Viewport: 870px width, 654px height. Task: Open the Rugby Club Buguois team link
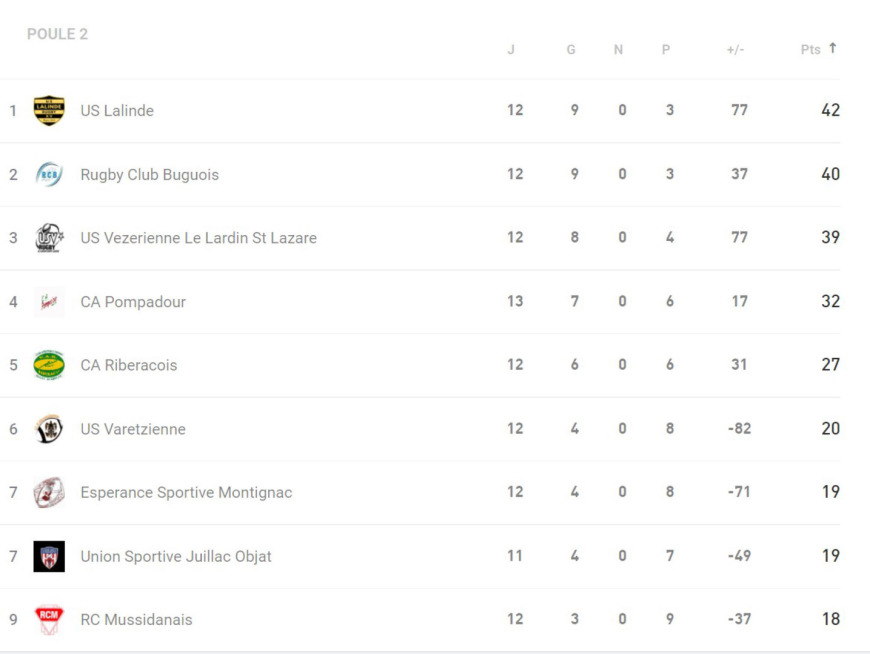click(x=149, y=175)
